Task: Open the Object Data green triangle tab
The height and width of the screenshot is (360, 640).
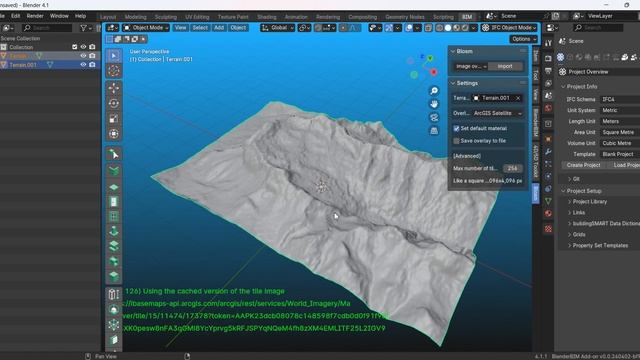Action: [548, 201]
